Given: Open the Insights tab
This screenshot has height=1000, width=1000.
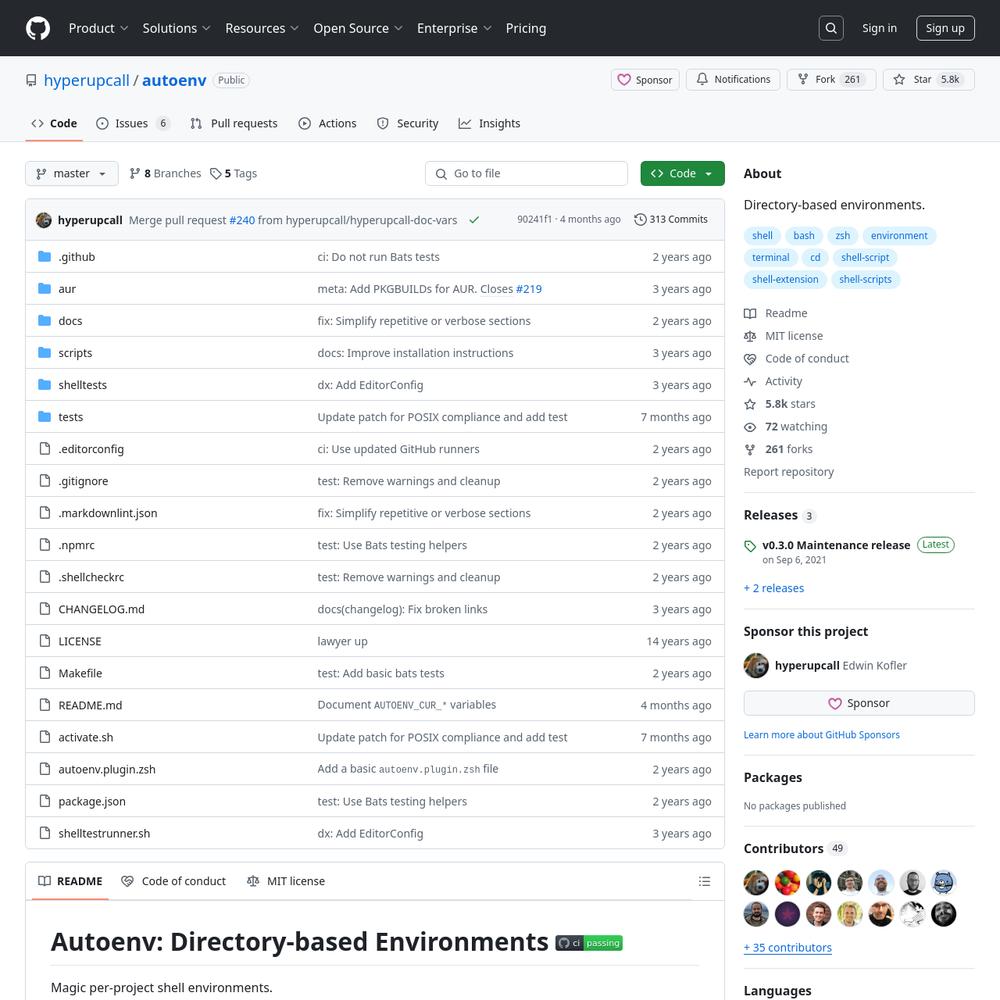Looking at the screenshot, I should [489, 124].
